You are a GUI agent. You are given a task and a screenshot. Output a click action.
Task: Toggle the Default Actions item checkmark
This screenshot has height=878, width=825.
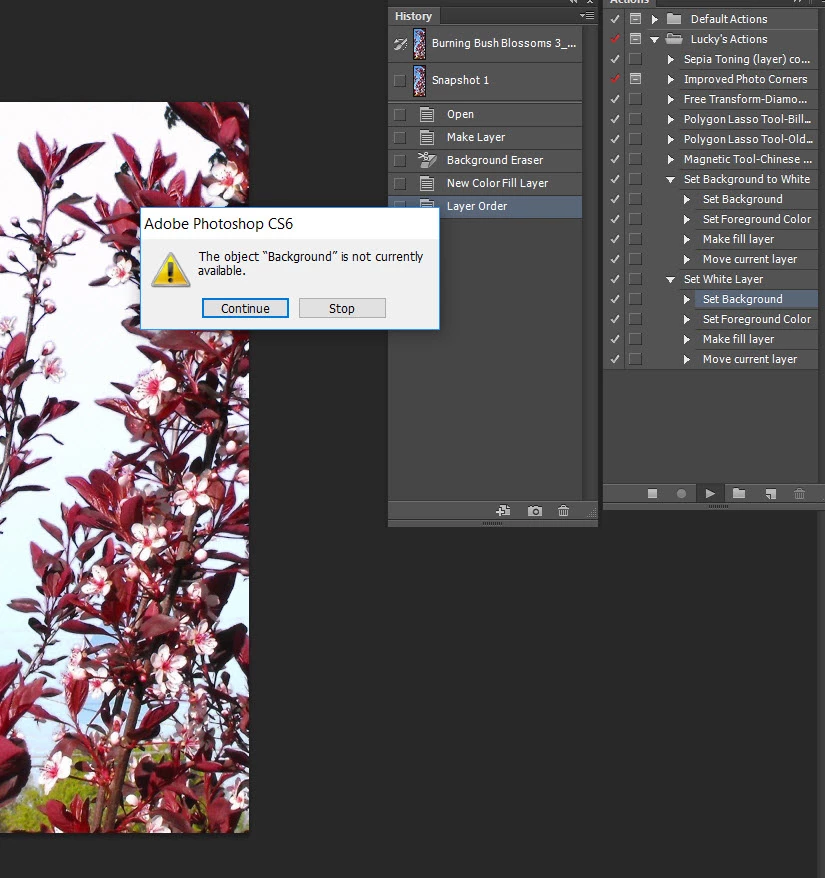615,19
